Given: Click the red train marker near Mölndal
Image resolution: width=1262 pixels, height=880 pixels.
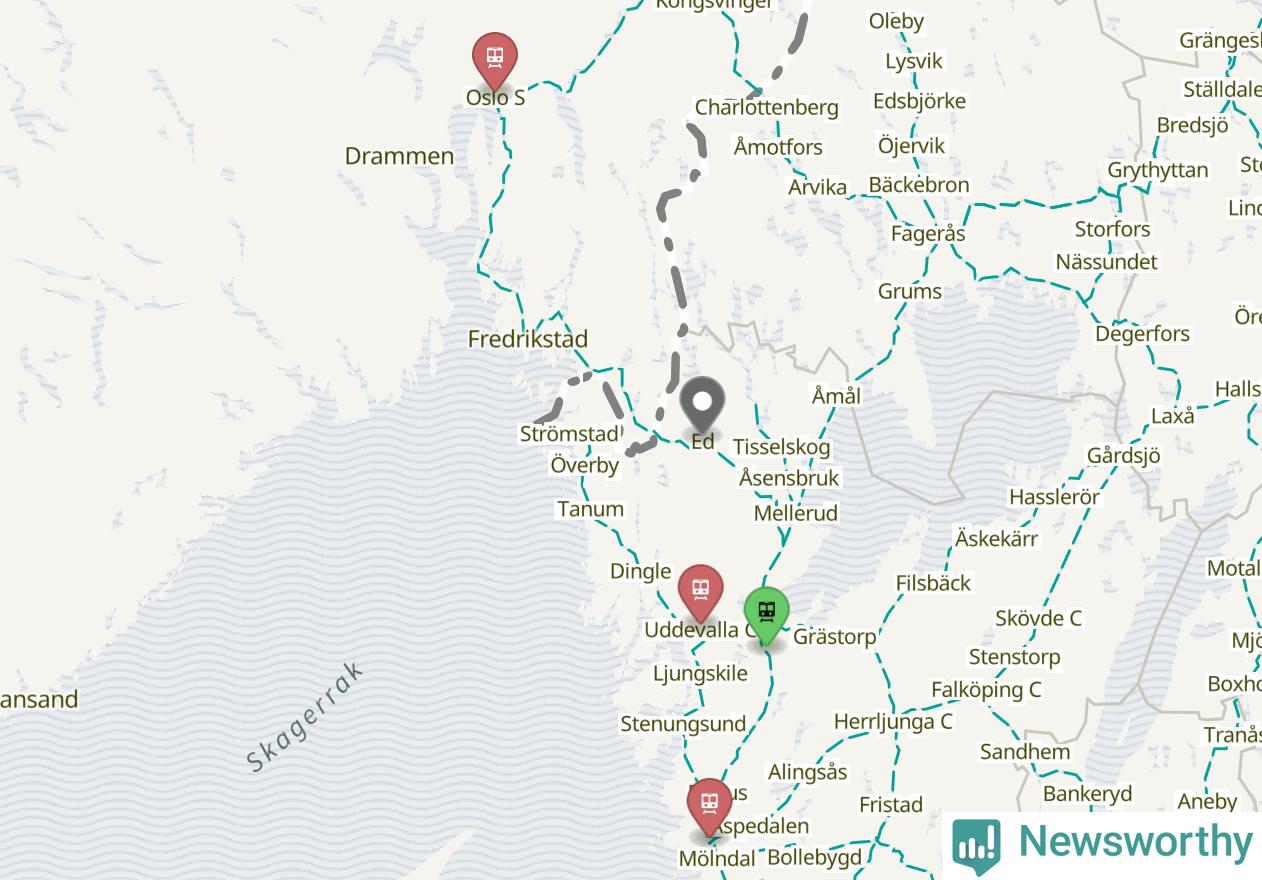Looking at the screenshot, I should pos(710,806).
